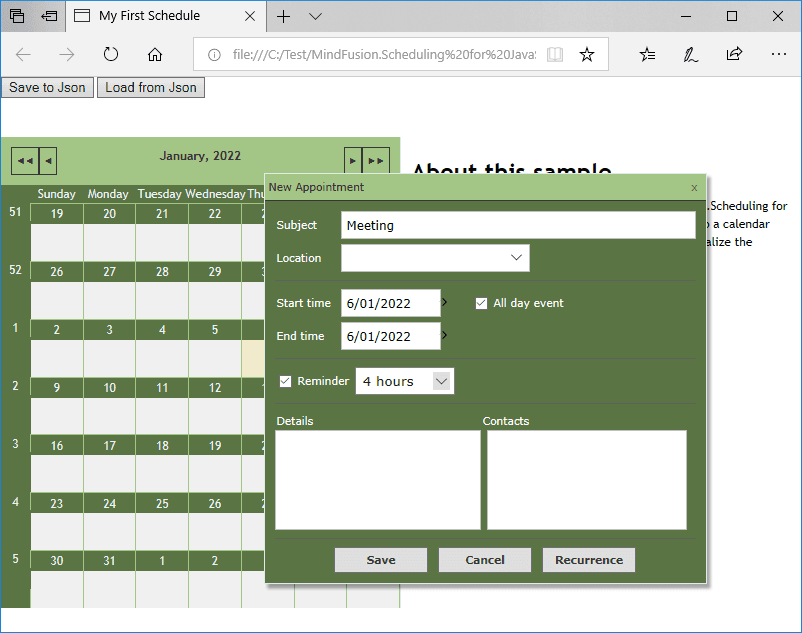Expand the Reminder 4 hours dropdown
This screenshot has width=802, height=633.
(441, 381)
